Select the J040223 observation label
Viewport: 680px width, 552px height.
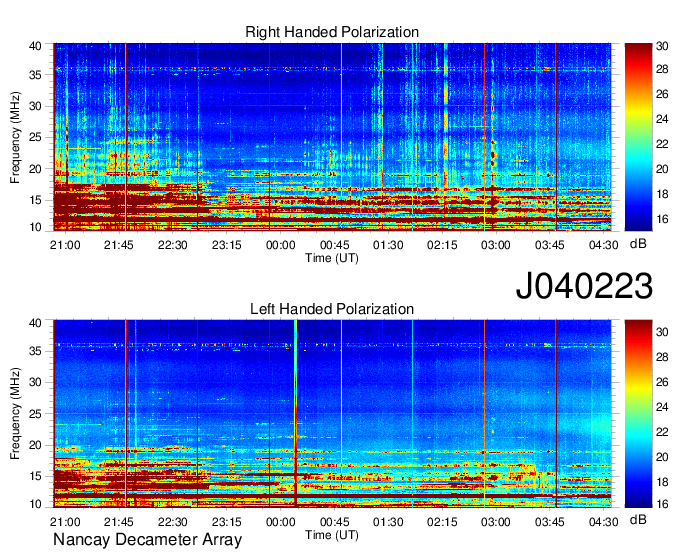tap(584, 286)
